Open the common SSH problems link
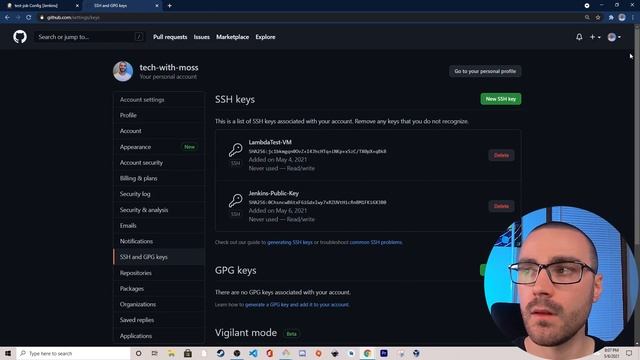This screenshot has height=360, width=640. click(x=376, y=242)
